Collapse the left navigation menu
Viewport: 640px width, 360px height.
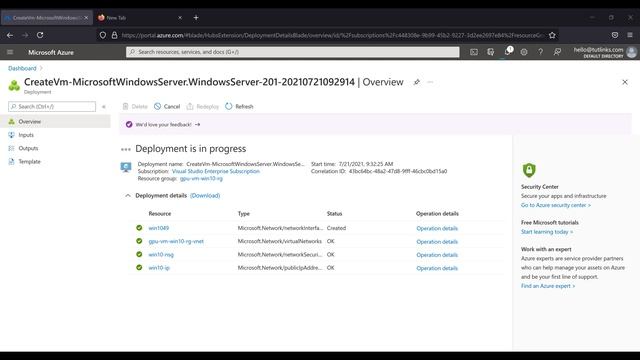[104, 107]
